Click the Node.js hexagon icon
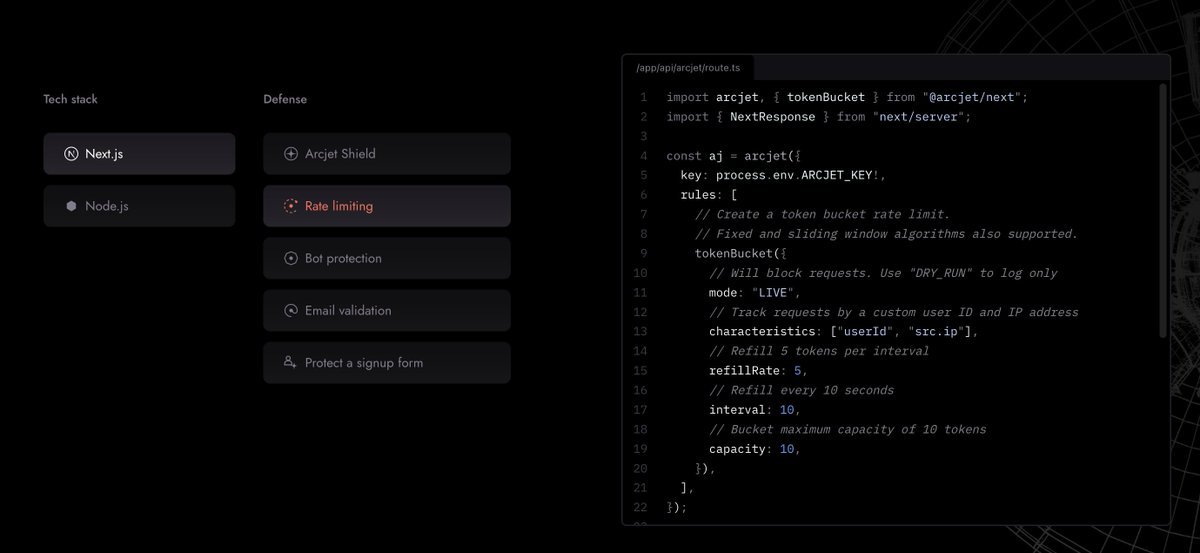 point(71,206)
